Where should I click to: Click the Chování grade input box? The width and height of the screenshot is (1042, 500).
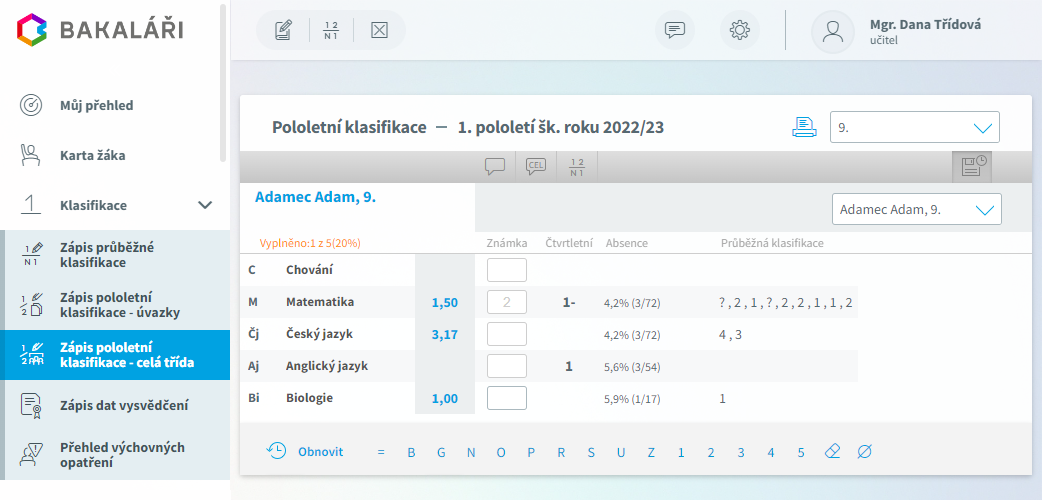click(x=507, y=270)
